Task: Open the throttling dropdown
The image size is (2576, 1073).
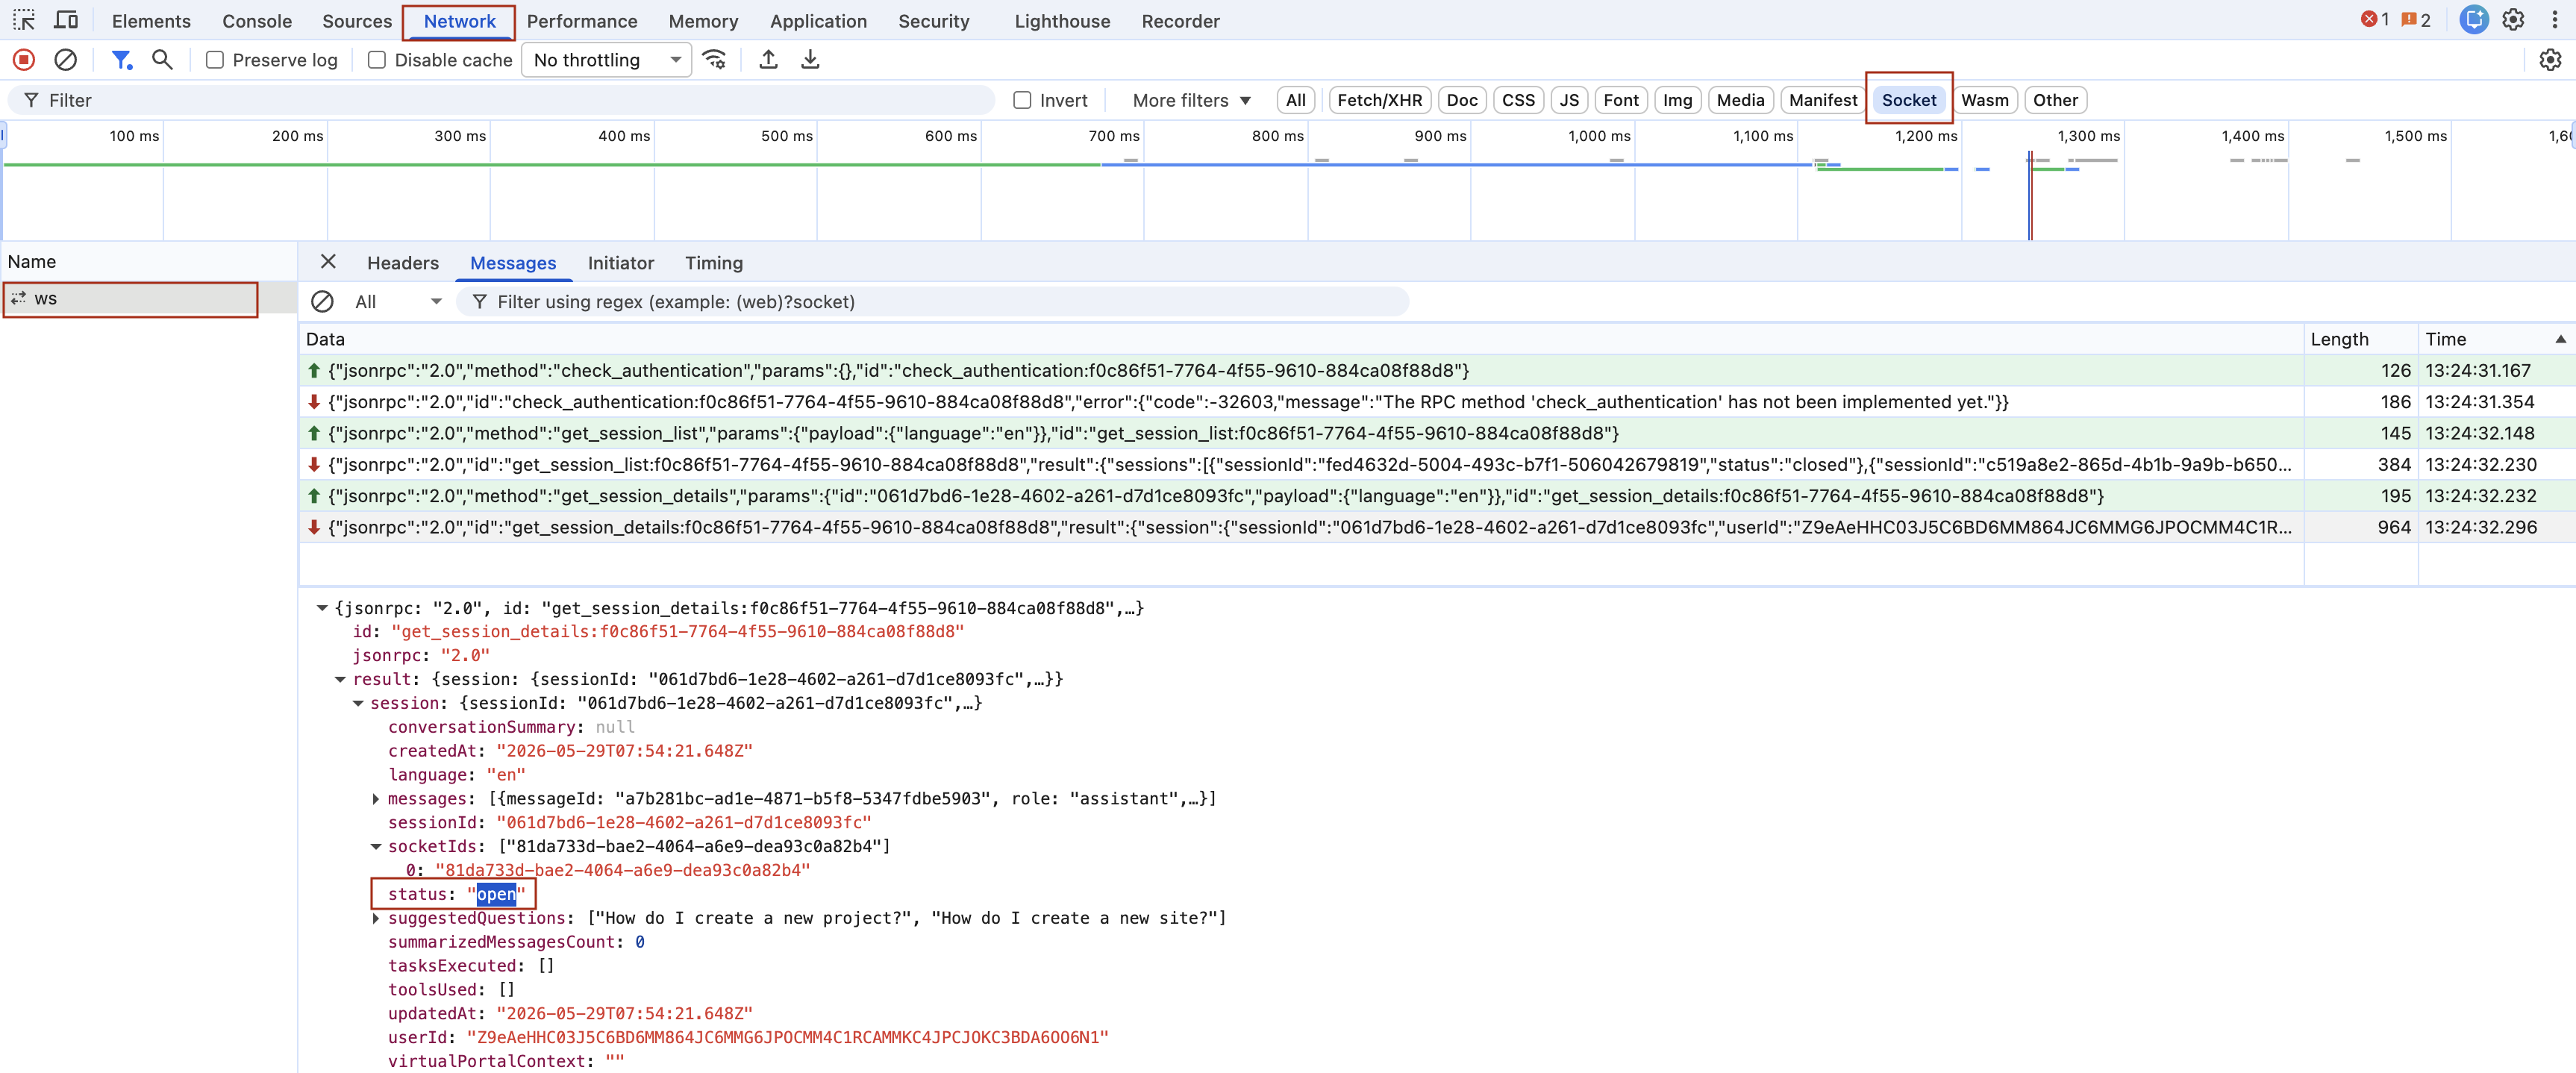Action: point(606,60)
